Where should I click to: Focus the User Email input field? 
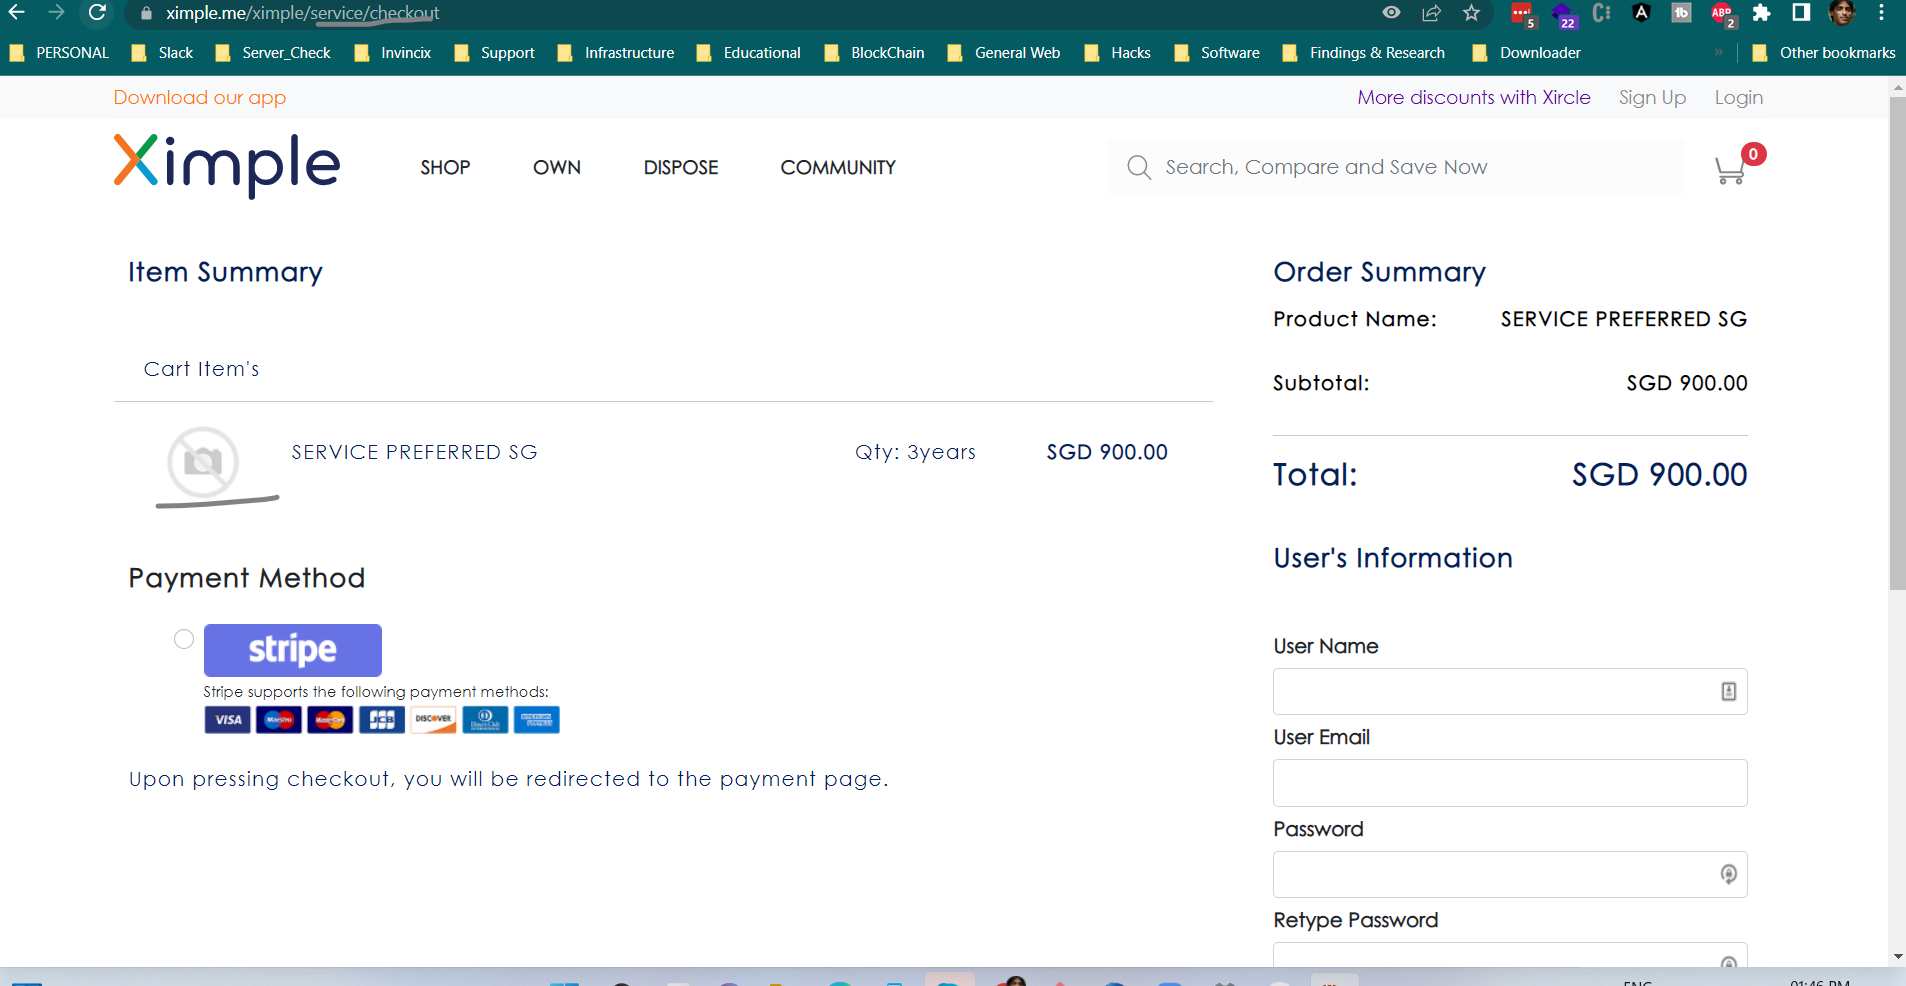pos(1510,783)
